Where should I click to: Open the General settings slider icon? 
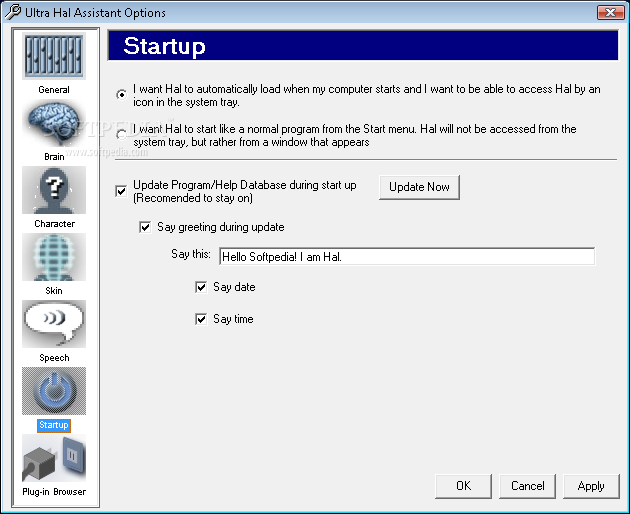point(54,56)
